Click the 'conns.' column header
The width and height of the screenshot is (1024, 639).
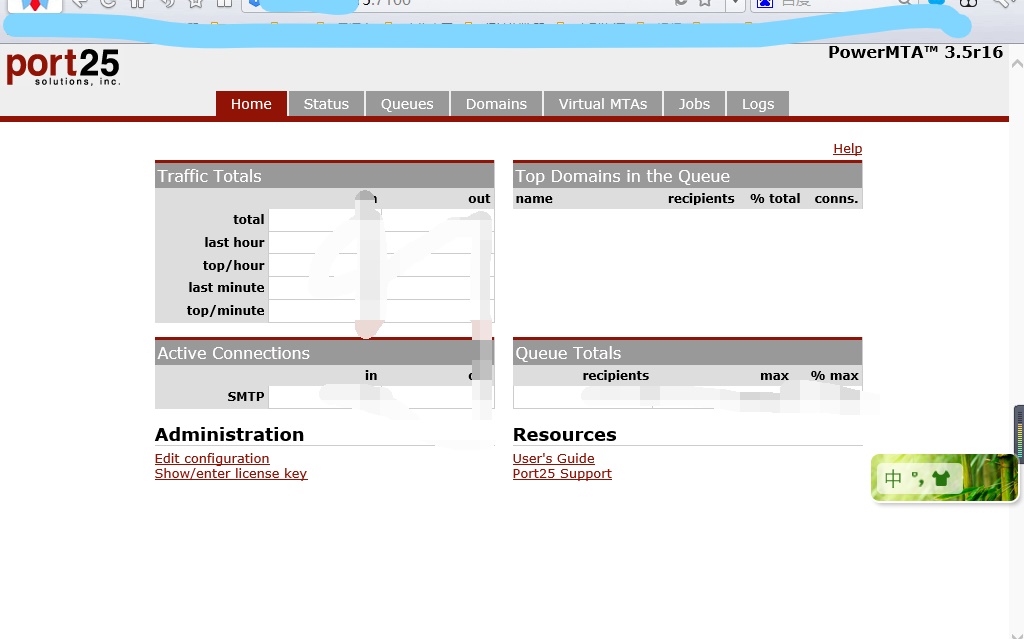(x=836, y=199)
